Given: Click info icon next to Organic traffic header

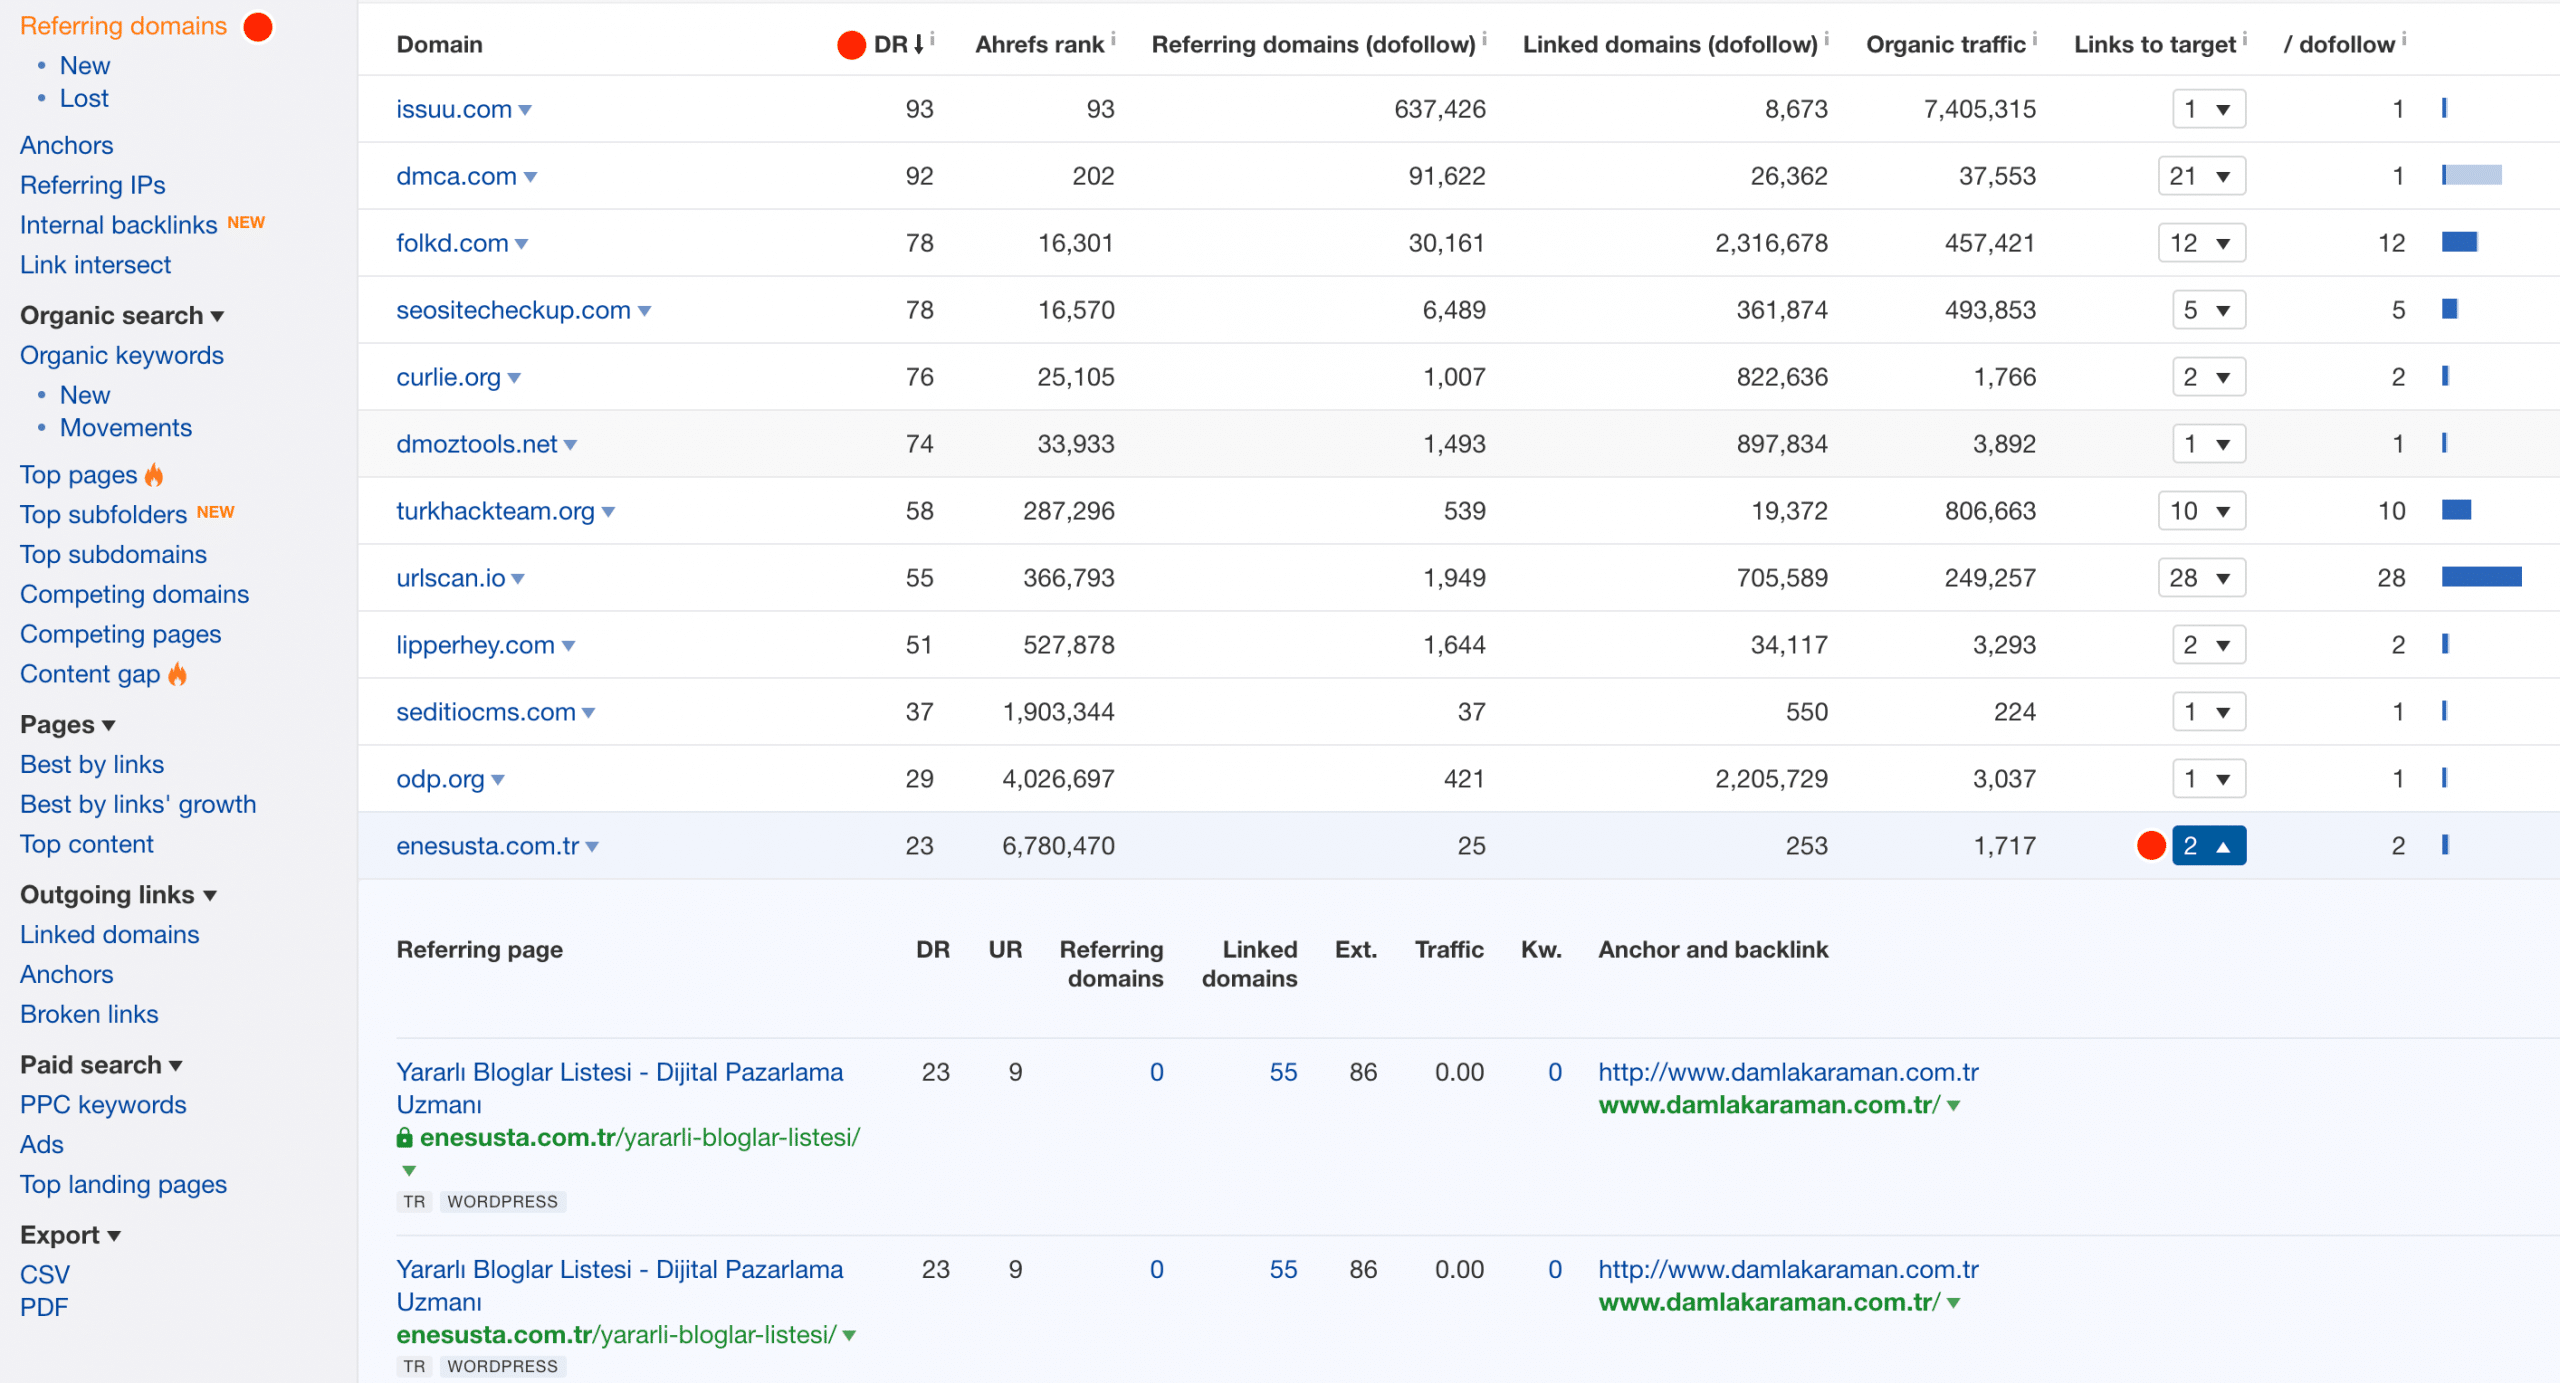Looking at the screenshot, I should coord(2034,39).
